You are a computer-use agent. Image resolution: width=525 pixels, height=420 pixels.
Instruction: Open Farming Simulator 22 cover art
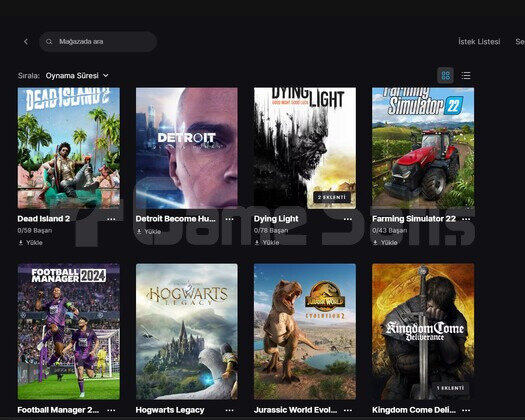pyautogui.click(x=423, y=148)
